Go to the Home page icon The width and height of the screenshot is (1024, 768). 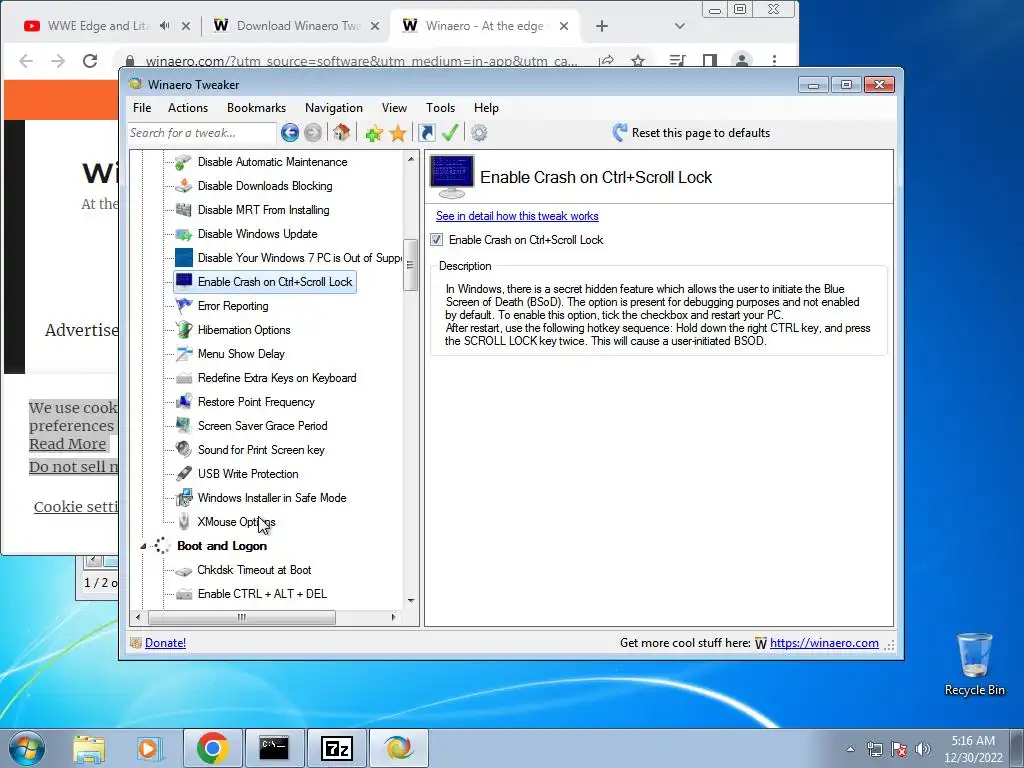click(x=341, y=133)
